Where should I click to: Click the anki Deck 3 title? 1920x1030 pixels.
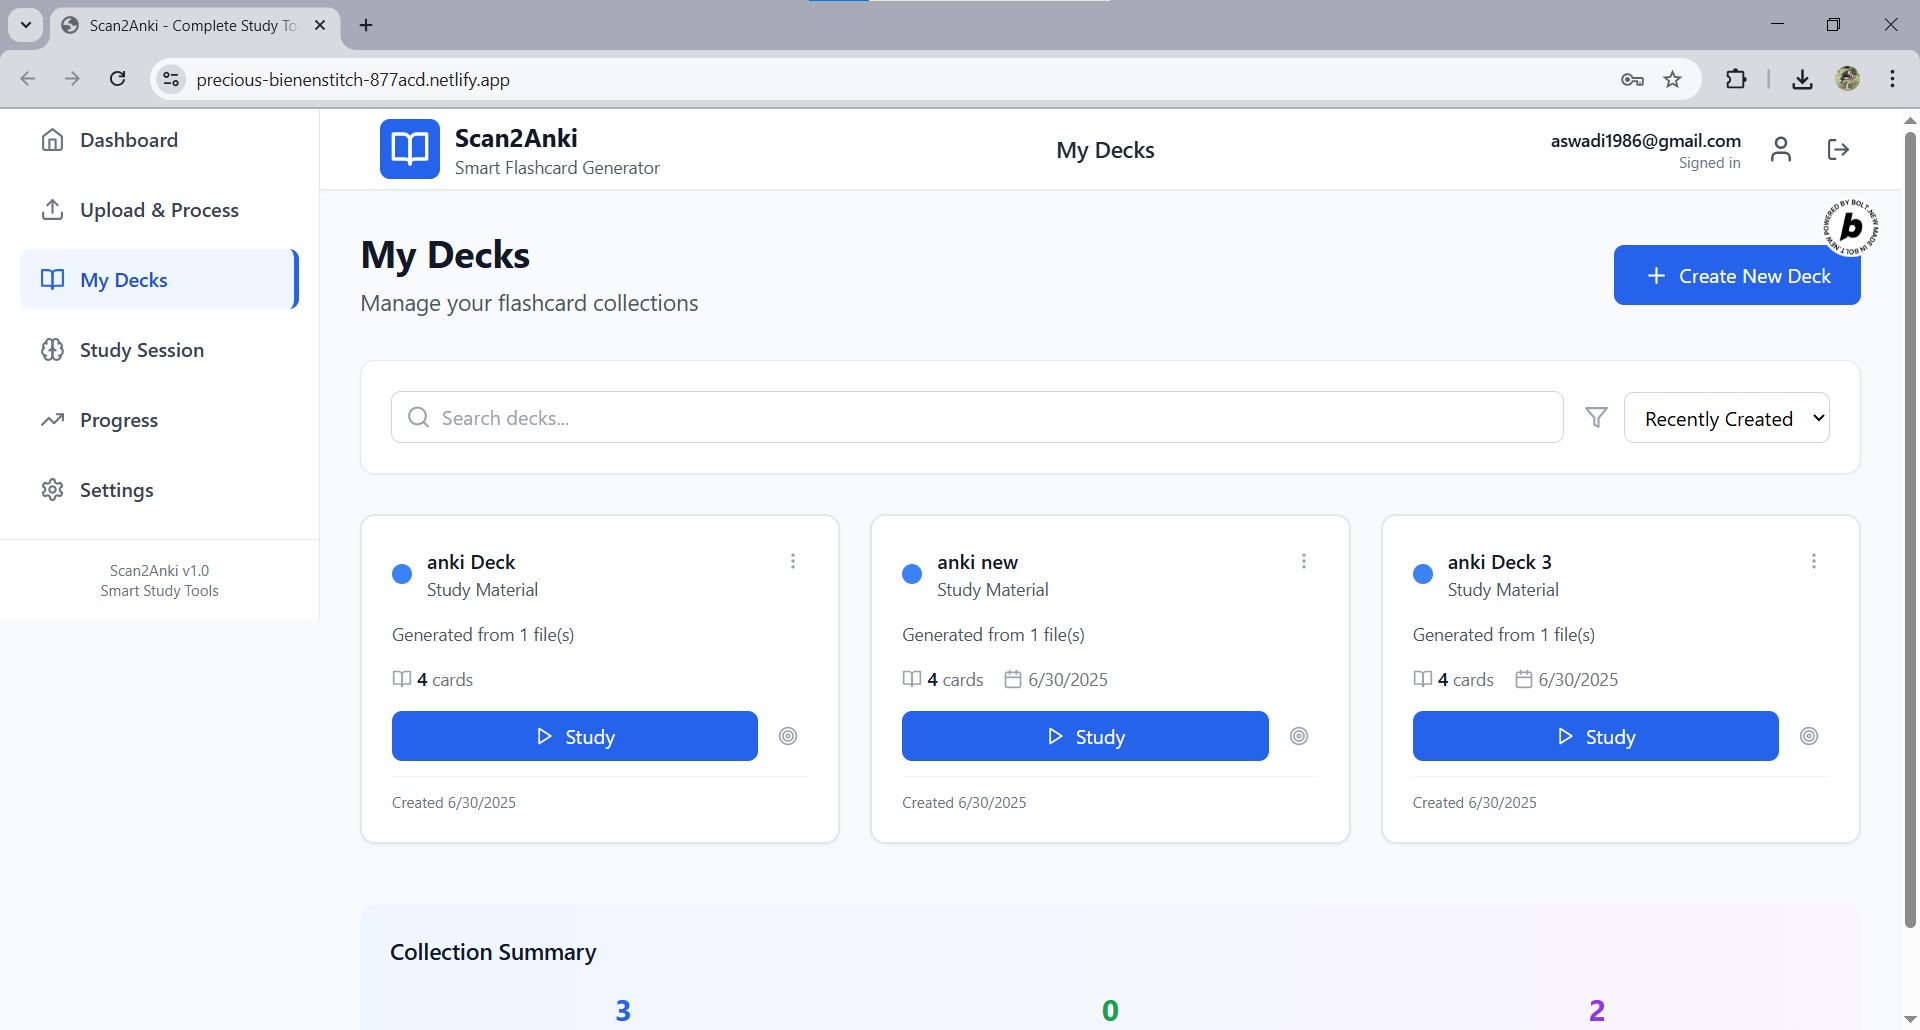coord(1500,562)
